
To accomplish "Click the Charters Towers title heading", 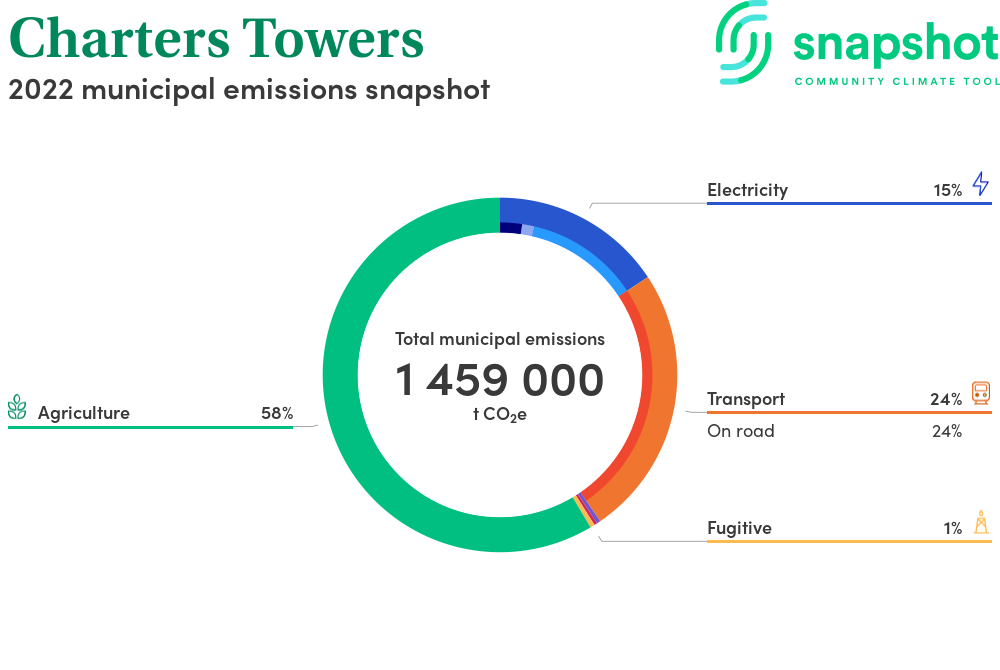I will (x=216, y=38).
